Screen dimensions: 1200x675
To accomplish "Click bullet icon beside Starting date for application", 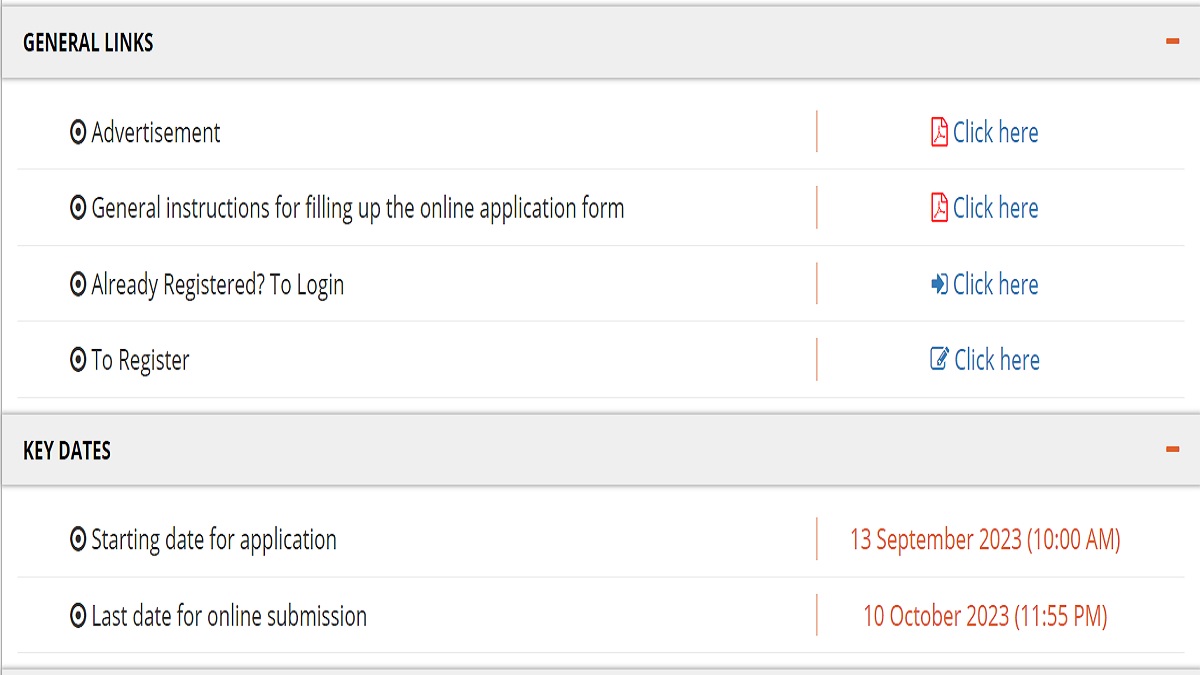I will pos(78,540).
